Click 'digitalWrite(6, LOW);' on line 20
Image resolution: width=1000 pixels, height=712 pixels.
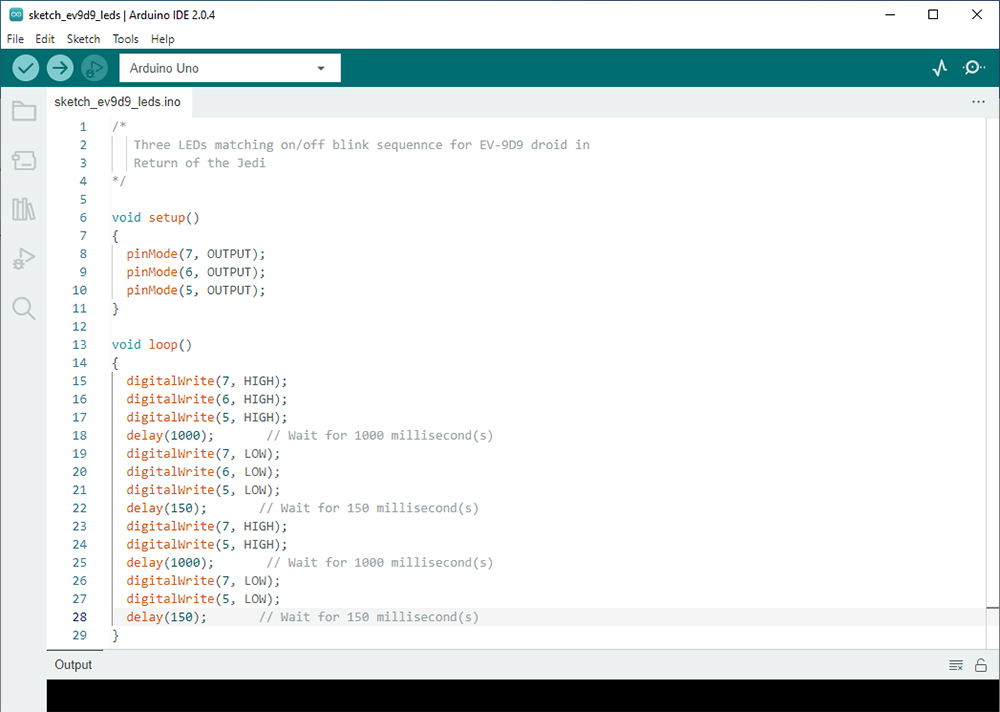click(203, 471)
